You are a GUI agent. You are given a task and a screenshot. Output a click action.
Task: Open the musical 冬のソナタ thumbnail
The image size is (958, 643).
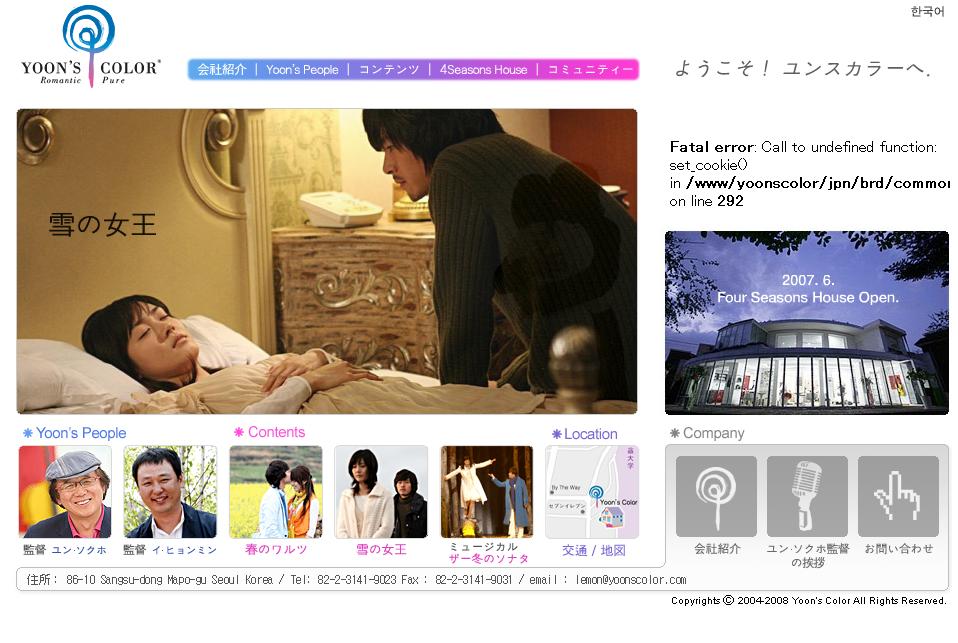487,492
